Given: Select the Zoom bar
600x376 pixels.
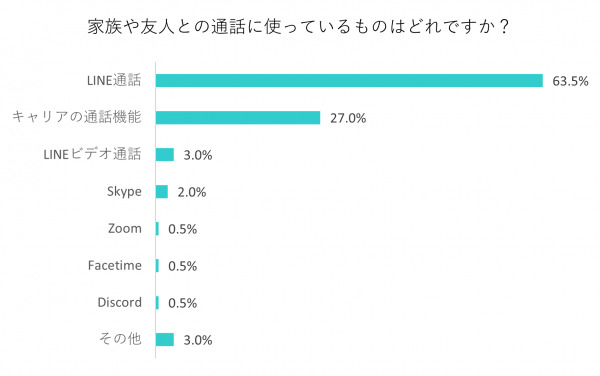Looking at the screenshot, I should [x=157, y=229].
